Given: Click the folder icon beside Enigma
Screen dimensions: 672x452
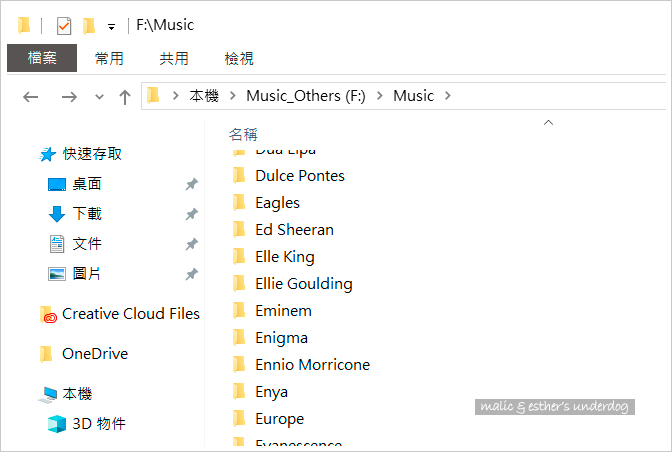Looking at the screenshot, I should pos(239,337).
